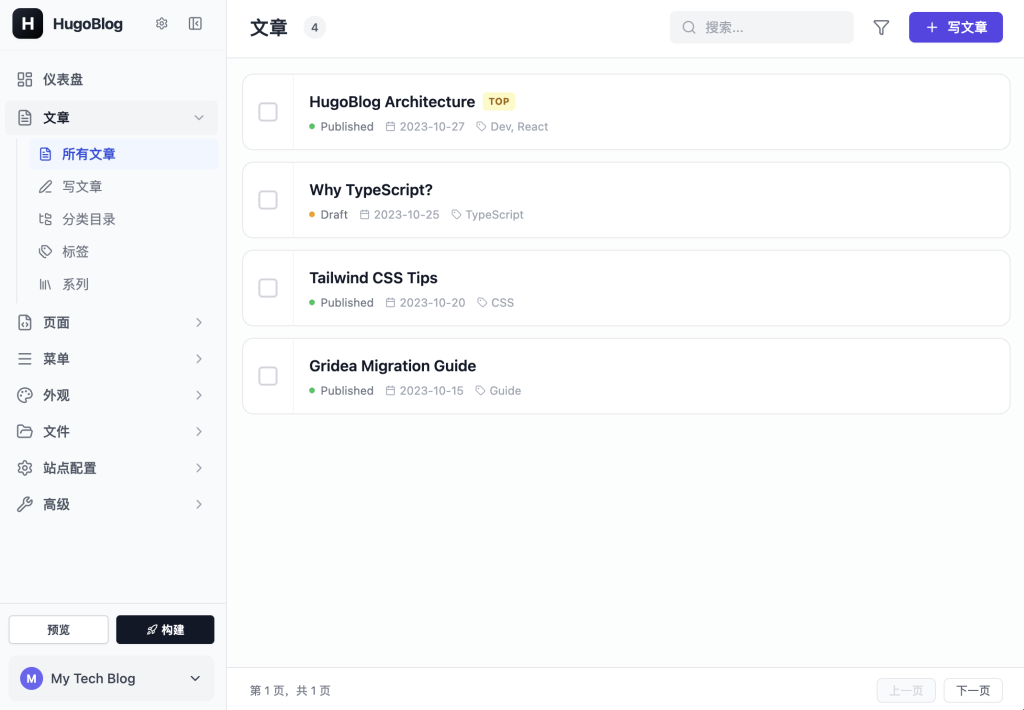Viewport: 1024px width, 710px height.
Task: Click the settings gear icon beside HugoBlog
Action: coord(162,24)
